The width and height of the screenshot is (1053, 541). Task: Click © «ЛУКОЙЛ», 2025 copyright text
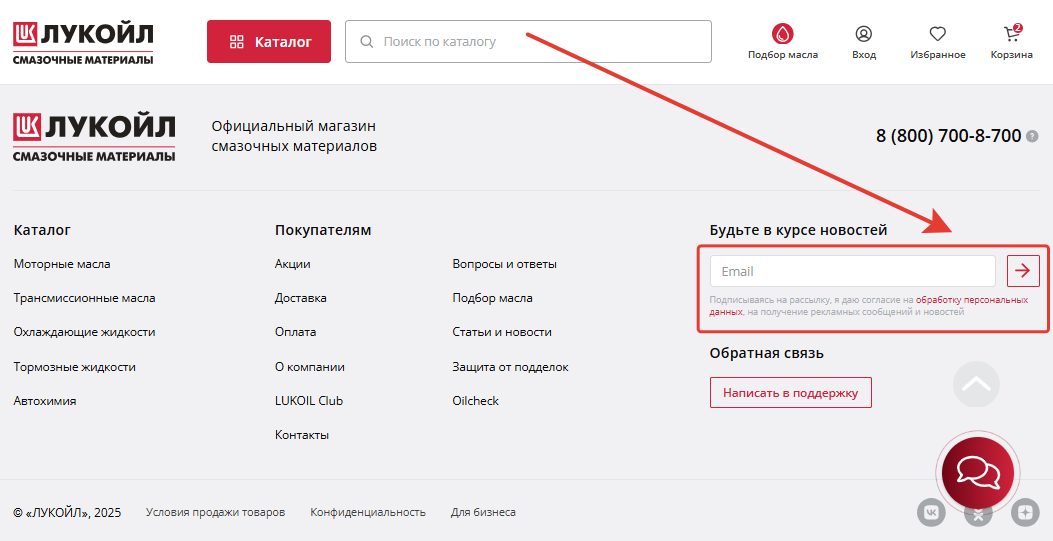[x=67, y=512]
